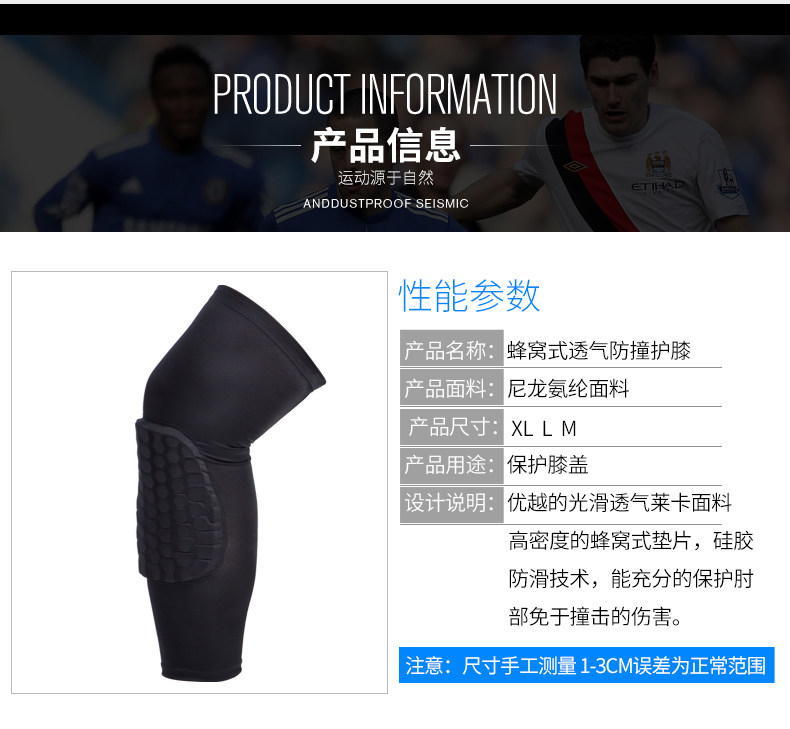Click the 产品信息 banner title
The image size is (790, 729).
(x=385, y=146)
